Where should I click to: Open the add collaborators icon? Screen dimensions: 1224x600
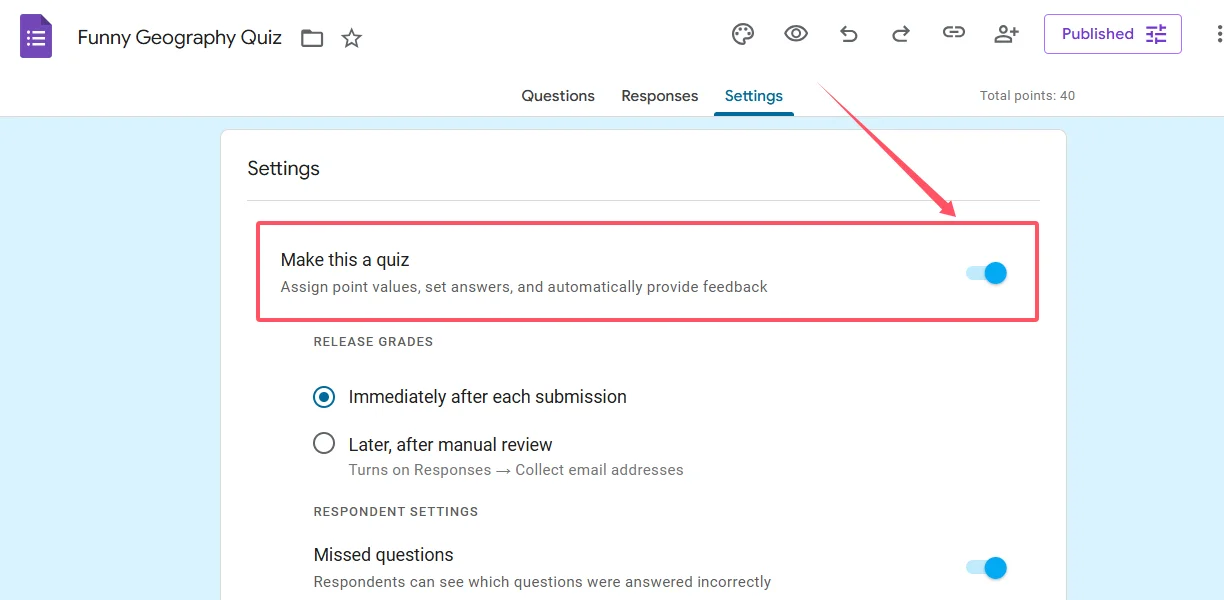click(1006, 34)
